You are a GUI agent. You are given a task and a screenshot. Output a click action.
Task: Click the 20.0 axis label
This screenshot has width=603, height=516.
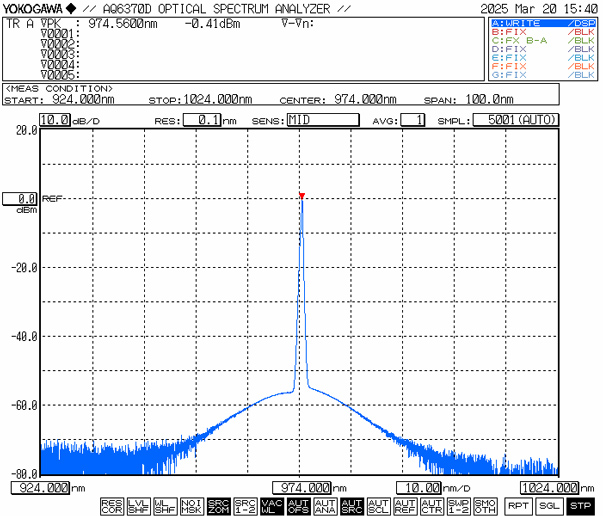tap(27, 130)
